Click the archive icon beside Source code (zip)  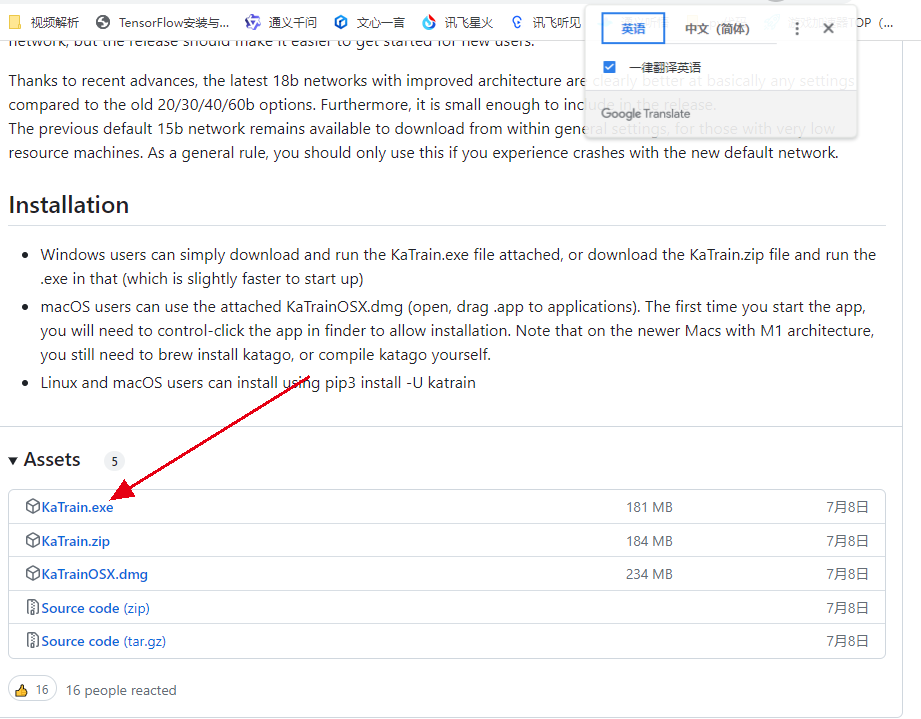pyautogui.click(x=33, y=607)
